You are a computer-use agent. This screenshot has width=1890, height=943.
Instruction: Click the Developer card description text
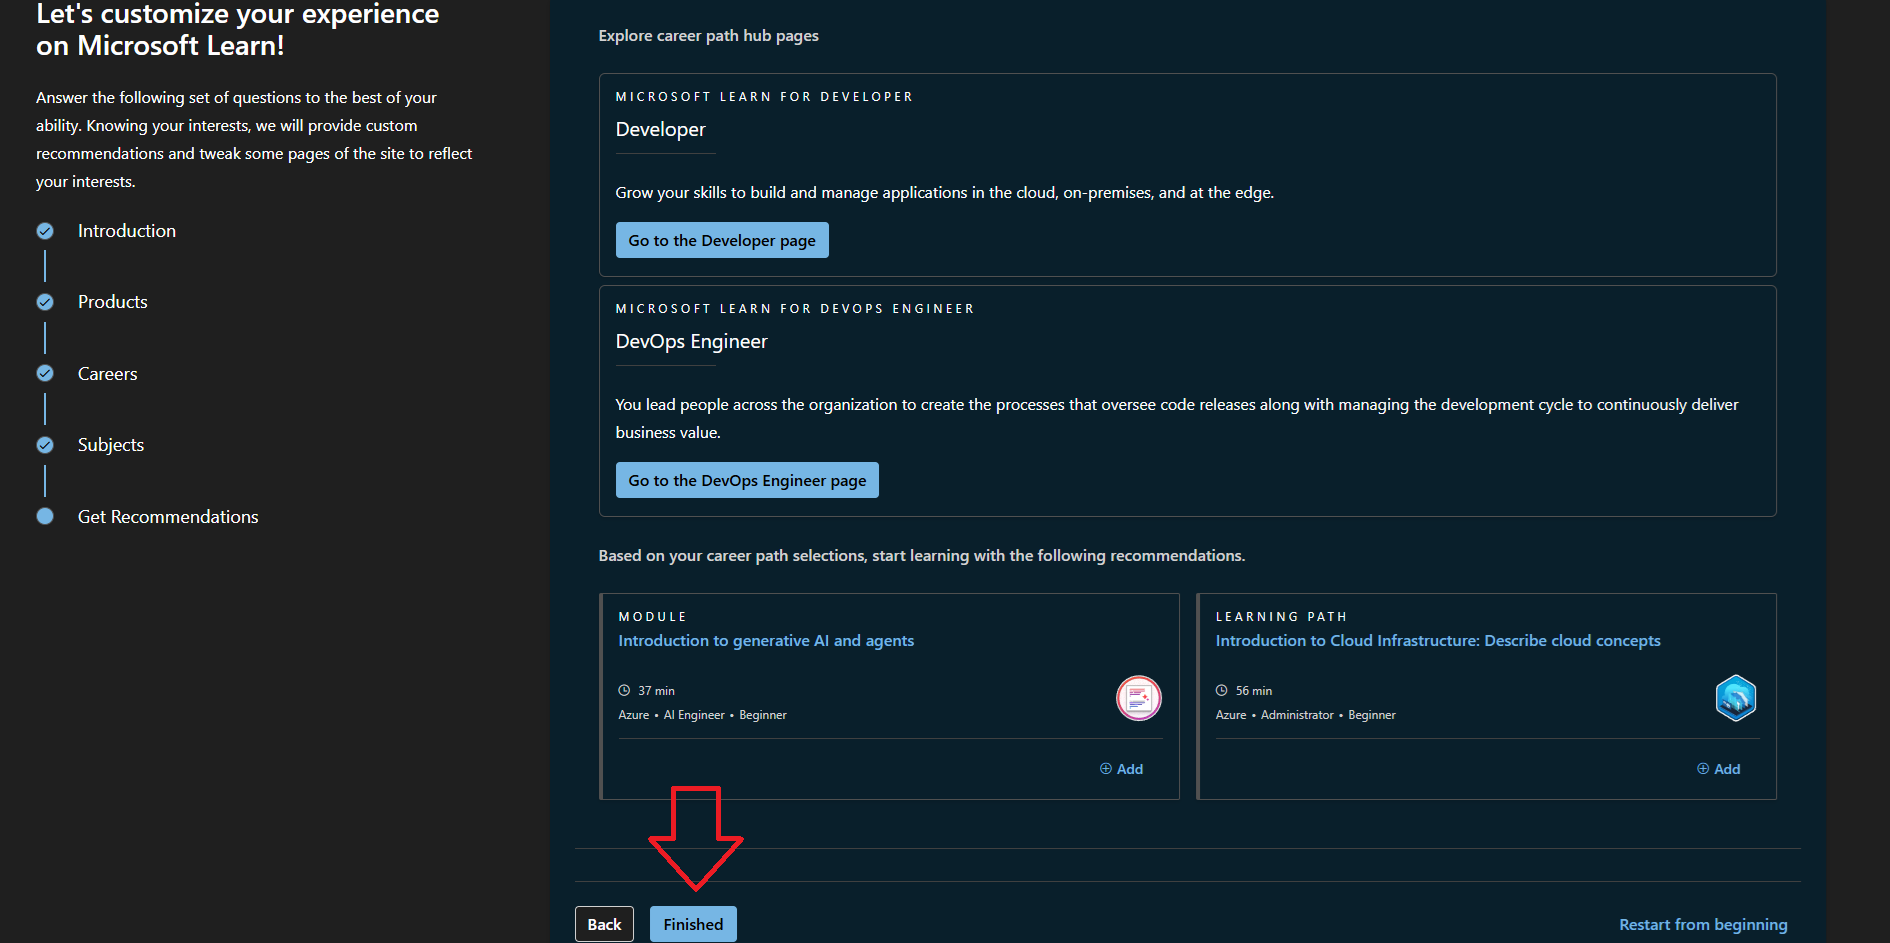pyautogui.click(x=945, y=193)
